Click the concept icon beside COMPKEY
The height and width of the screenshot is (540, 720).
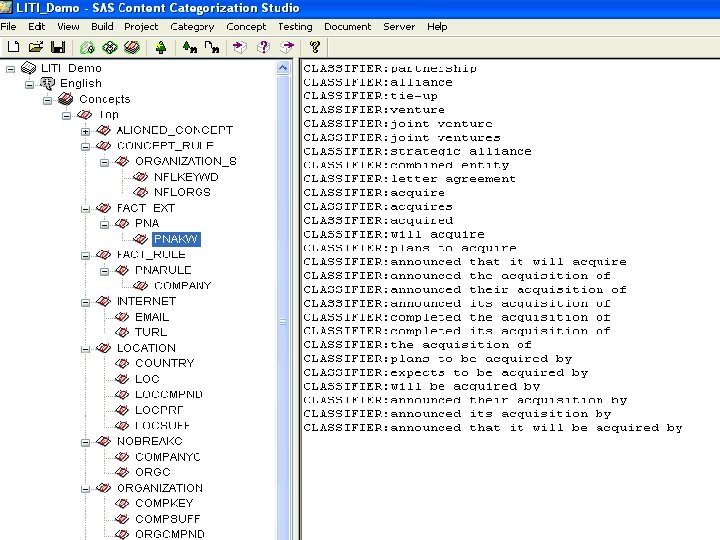[122, 503]
